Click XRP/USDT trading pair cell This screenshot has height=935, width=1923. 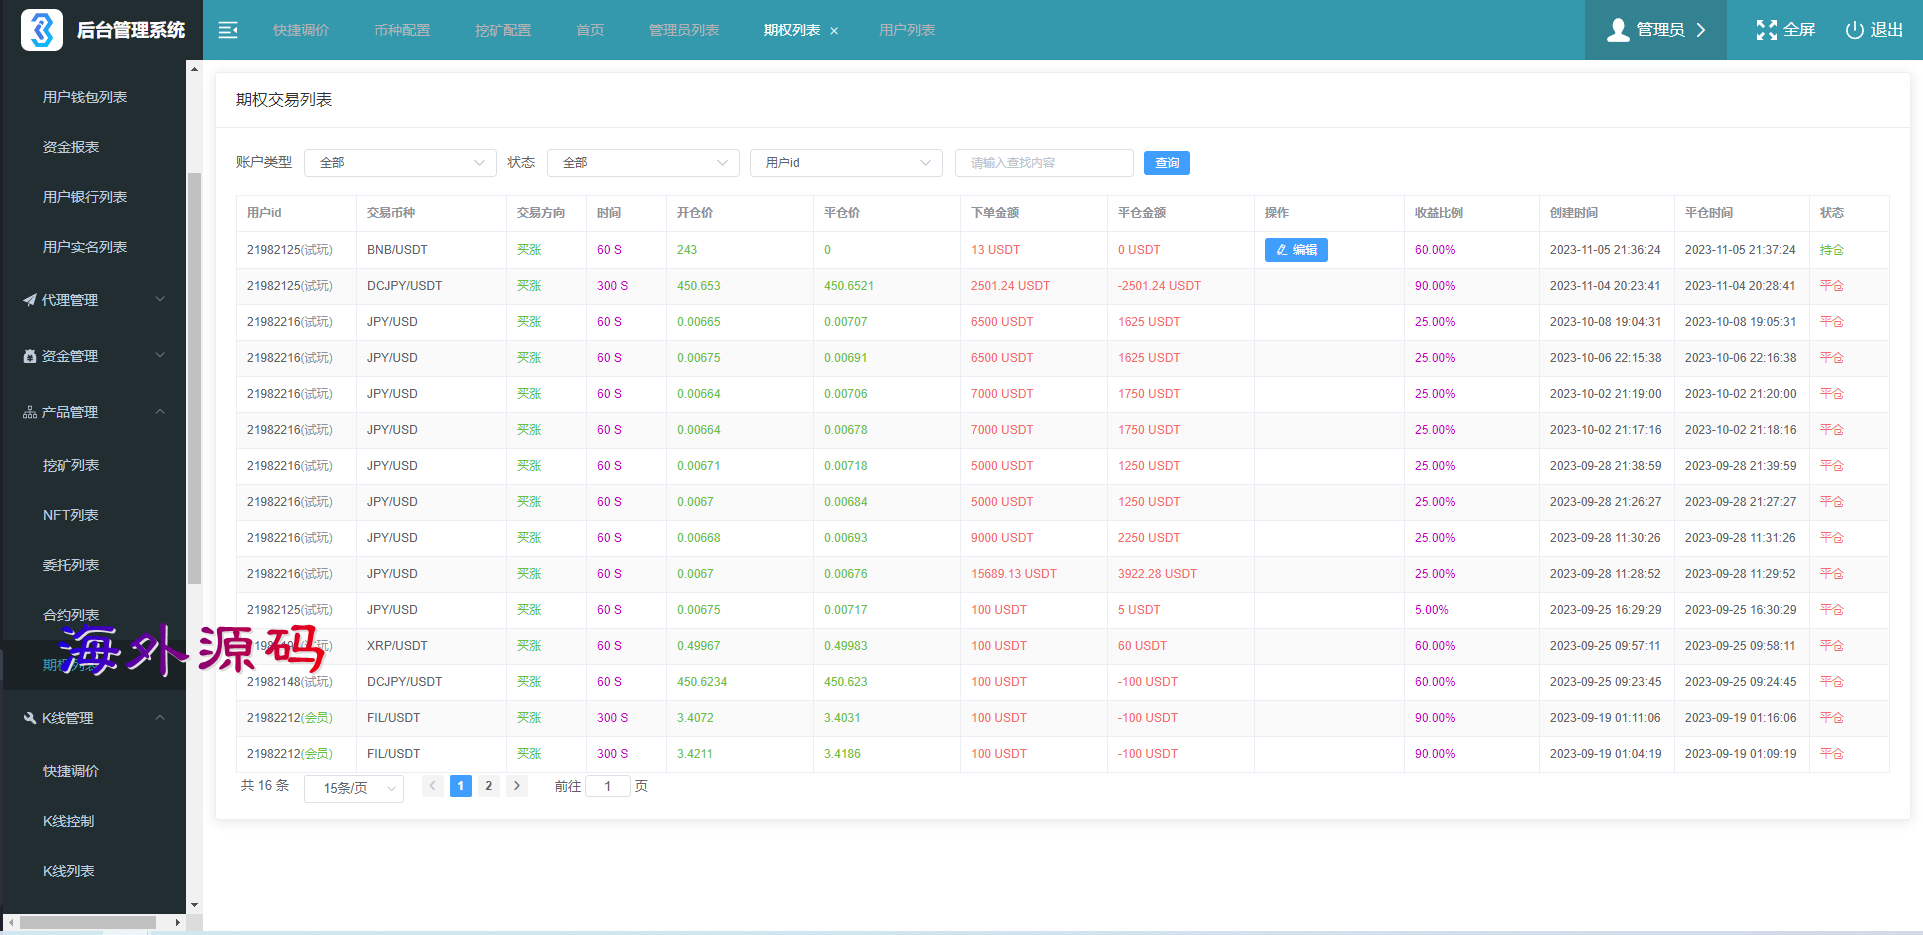point(397,646)
